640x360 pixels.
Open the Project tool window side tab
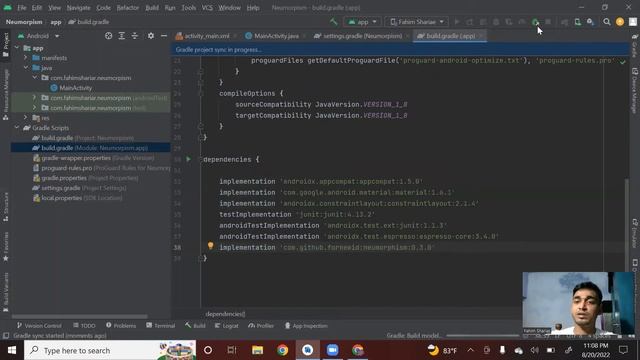pyautogui.click(x=6, y=45)
